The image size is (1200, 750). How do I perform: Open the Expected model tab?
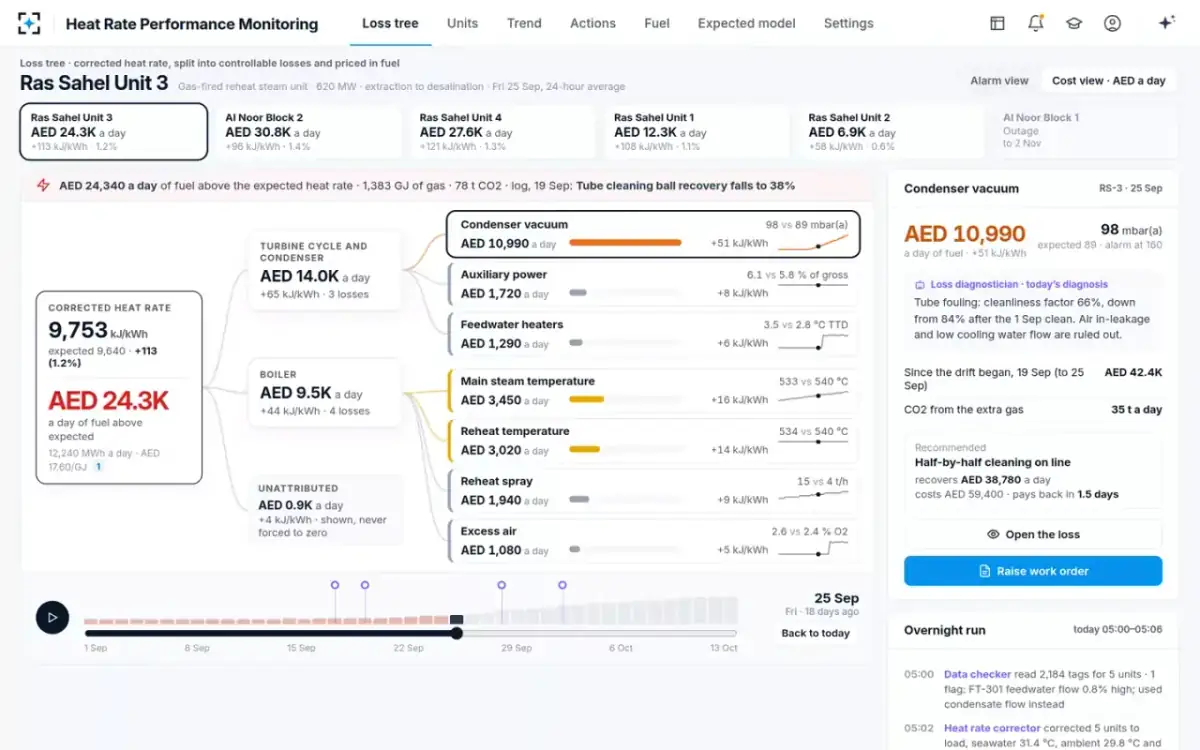[747, 23]
